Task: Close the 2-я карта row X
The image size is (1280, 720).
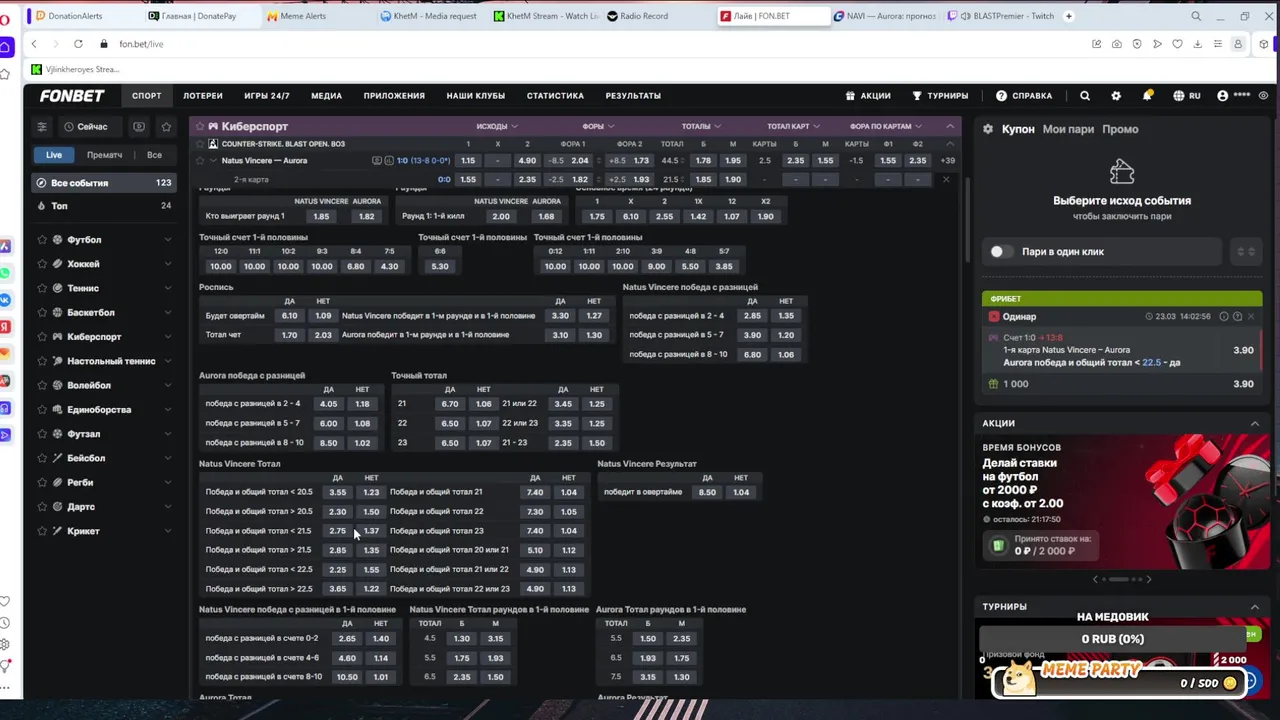Action: pyautogui.click(x=946, y=180)
